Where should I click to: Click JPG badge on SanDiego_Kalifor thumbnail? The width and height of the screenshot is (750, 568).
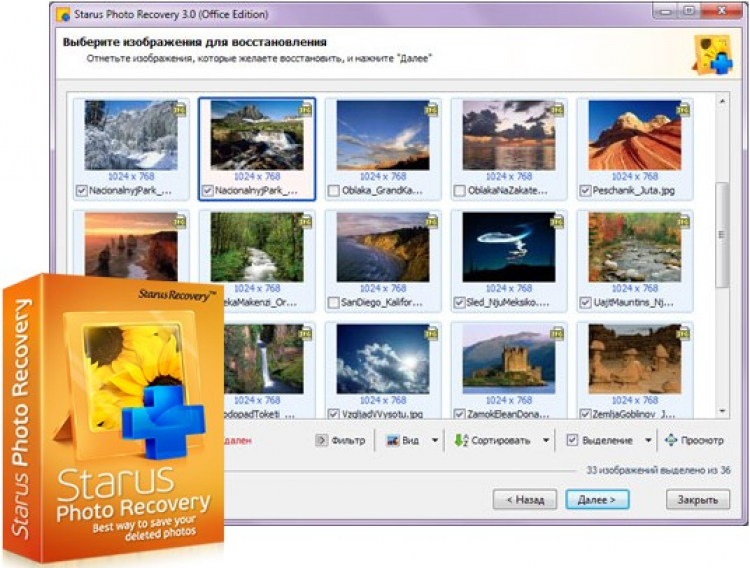point(431,222)
